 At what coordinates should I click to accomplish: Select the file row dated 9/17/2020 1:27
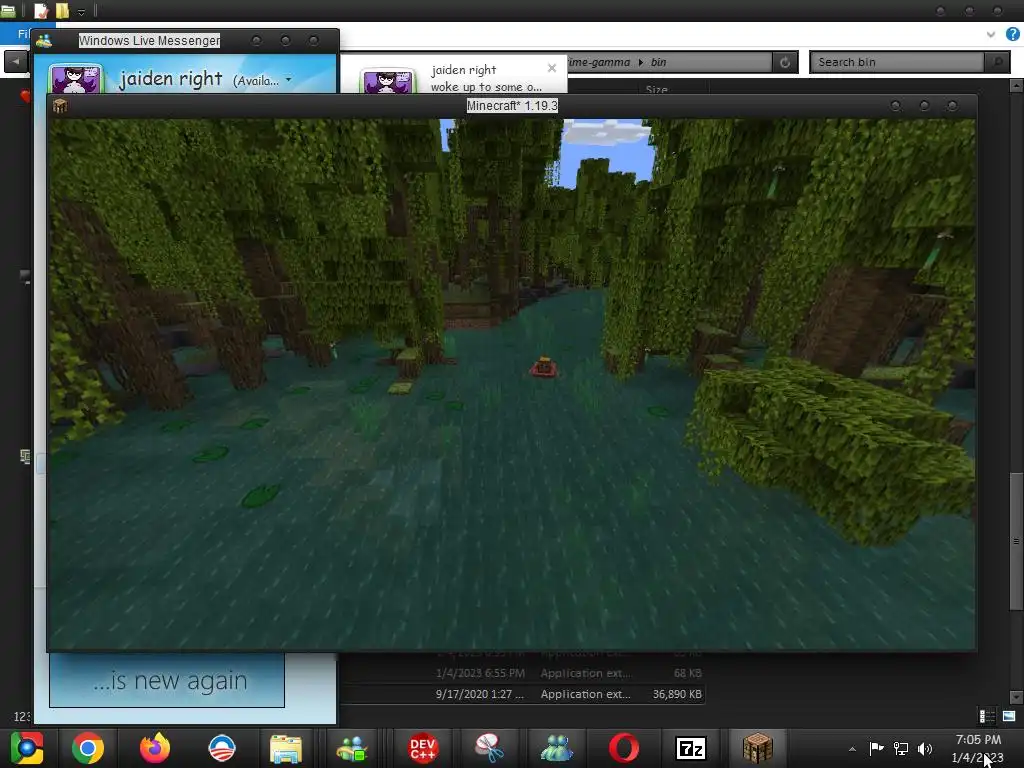point(522,694)
